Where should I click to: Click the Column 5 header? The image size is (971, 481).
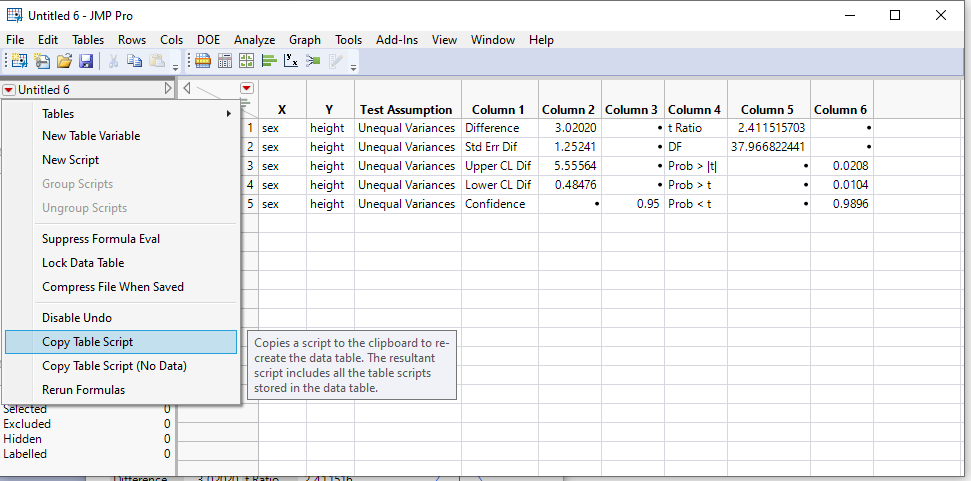click(767, 109)
